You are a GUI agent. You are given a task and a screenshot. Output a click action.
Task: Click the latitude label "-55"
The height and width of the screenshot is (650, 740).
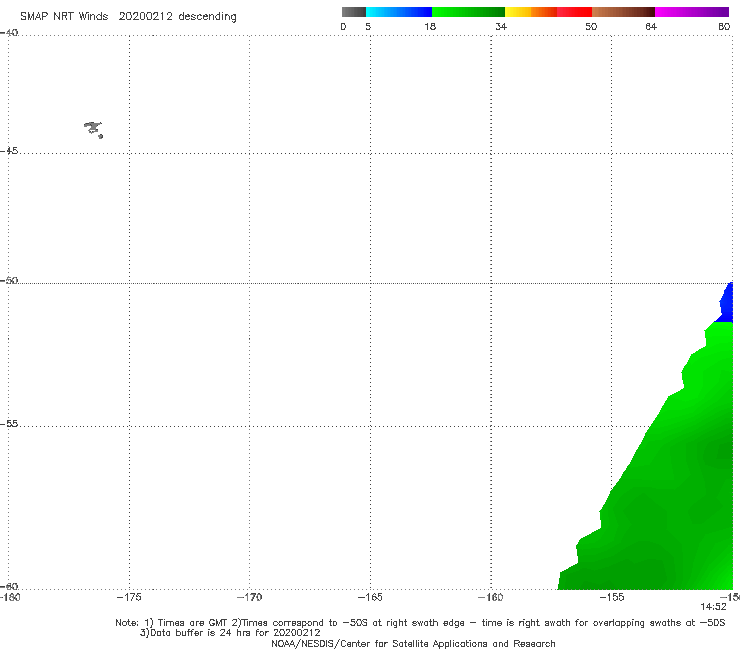[x=9, y=423]
